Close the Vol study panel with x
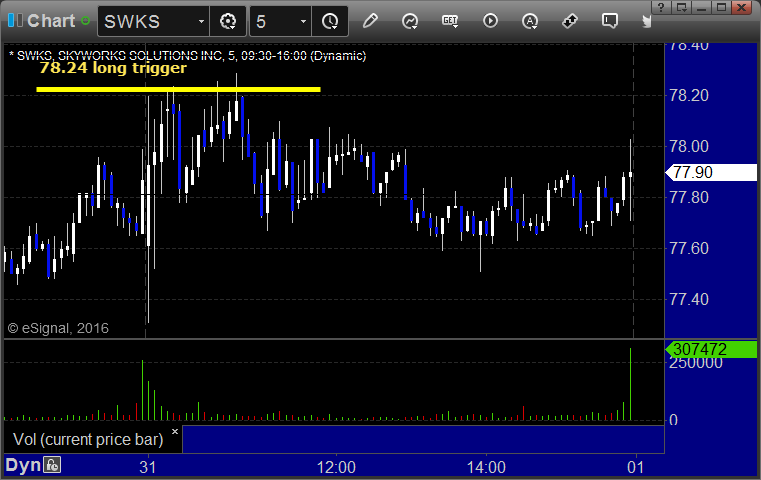Image resolution: width=761 pixels, height=480 pixels. click(175, 431)
